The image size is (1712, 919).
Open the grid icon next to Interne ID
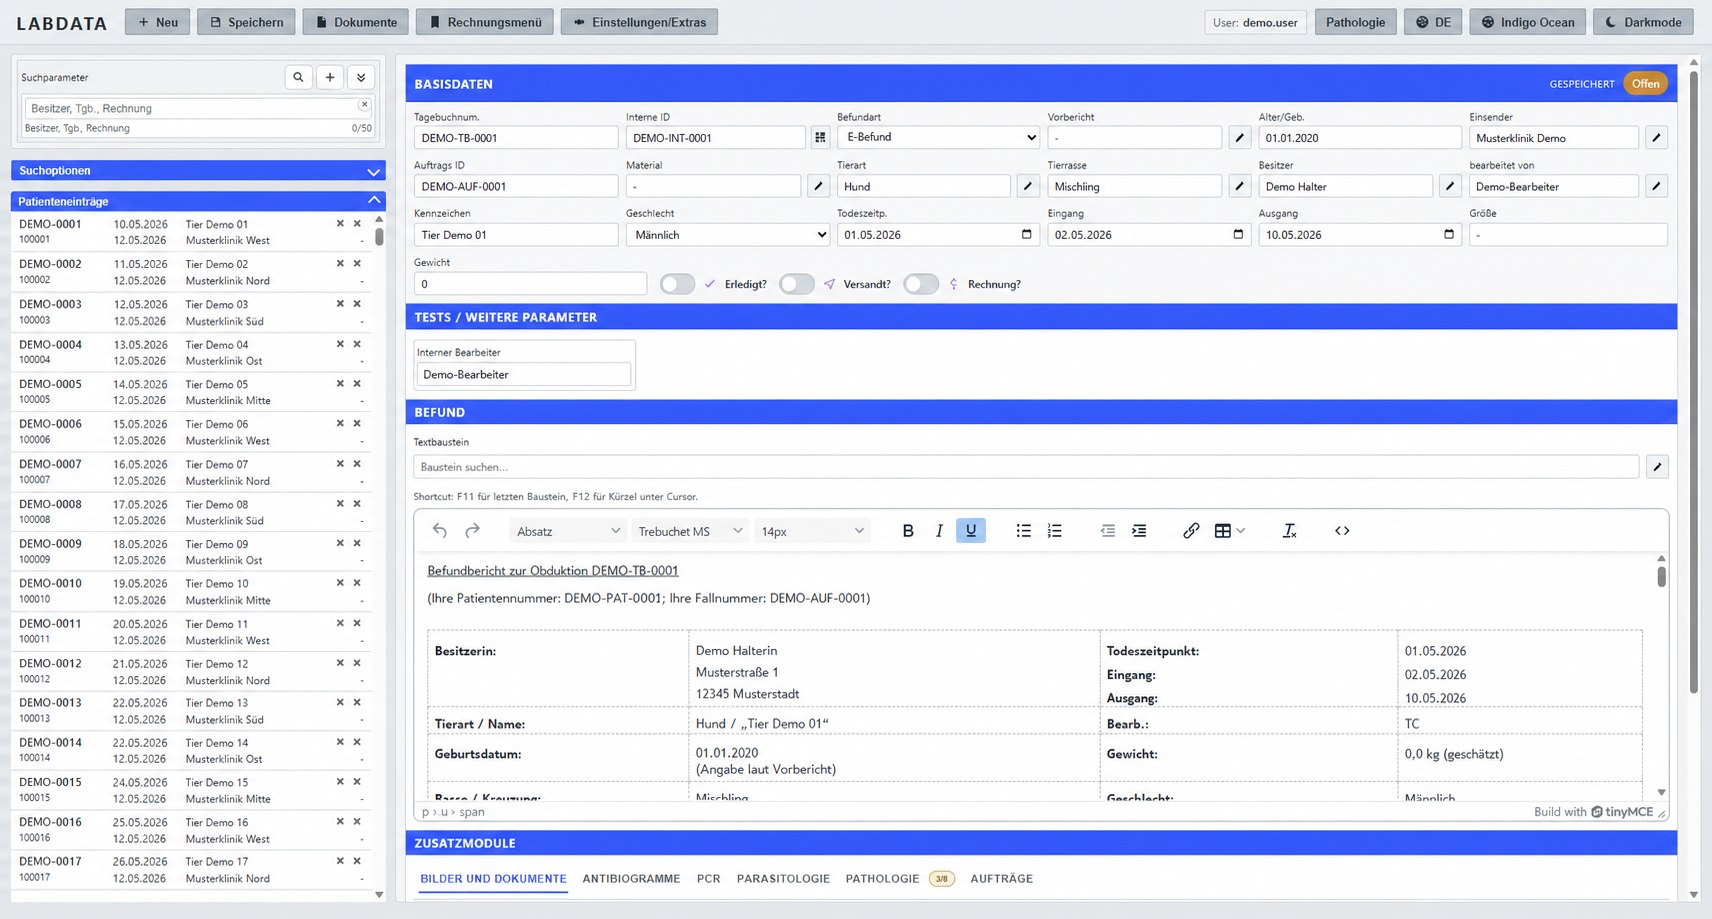tap(820, 138)
